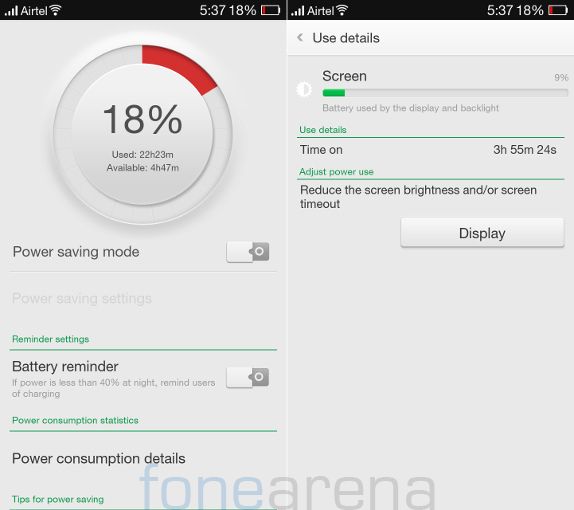This screenshot has width=574, height=510.
Task: Go back using the Use details arrow
Action: click(300, 37)
